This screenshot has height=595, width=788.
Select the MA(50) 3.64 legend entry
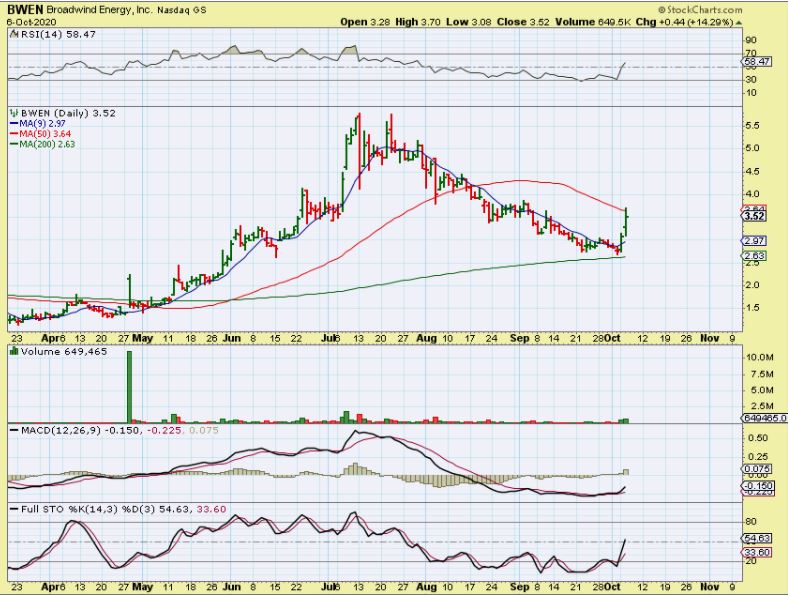(x=40, y=134)
